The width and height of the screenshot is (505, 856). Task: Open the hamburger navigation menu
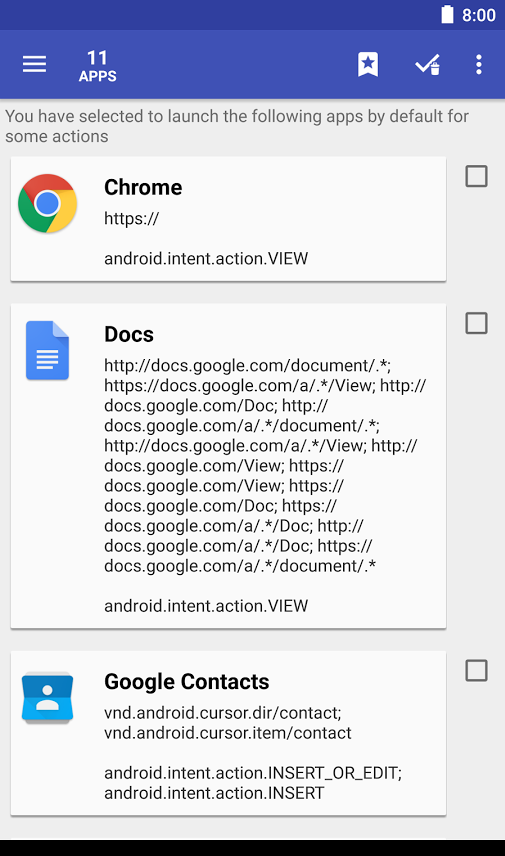[34, 64]
